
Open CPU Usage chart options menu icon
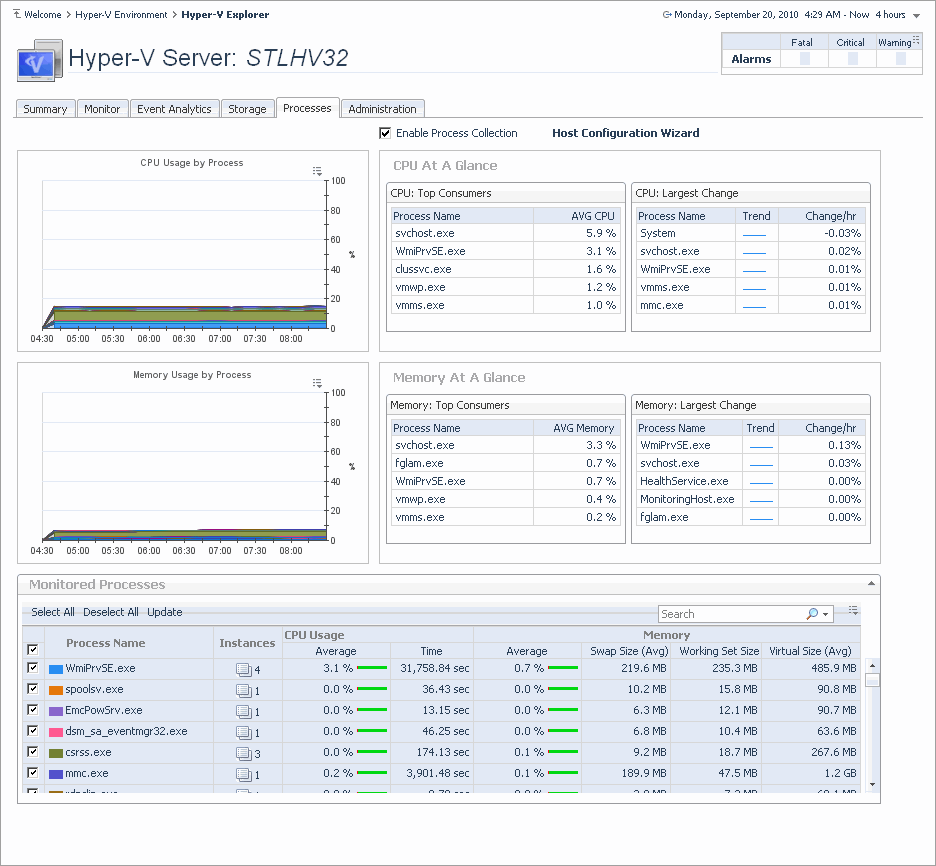(317, 171)
